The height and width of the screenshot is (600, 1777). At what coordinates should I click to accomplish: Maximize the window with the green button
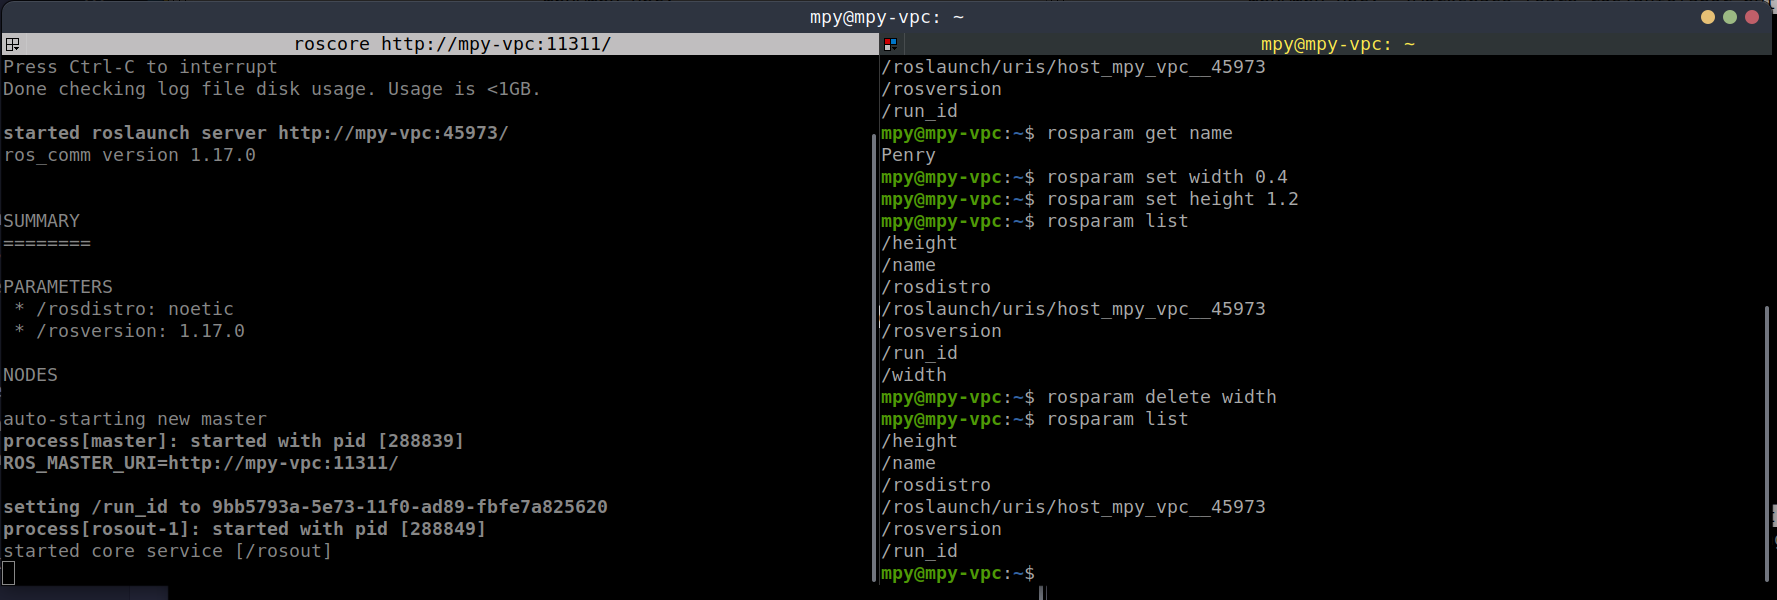click(x=1730, y=17)
